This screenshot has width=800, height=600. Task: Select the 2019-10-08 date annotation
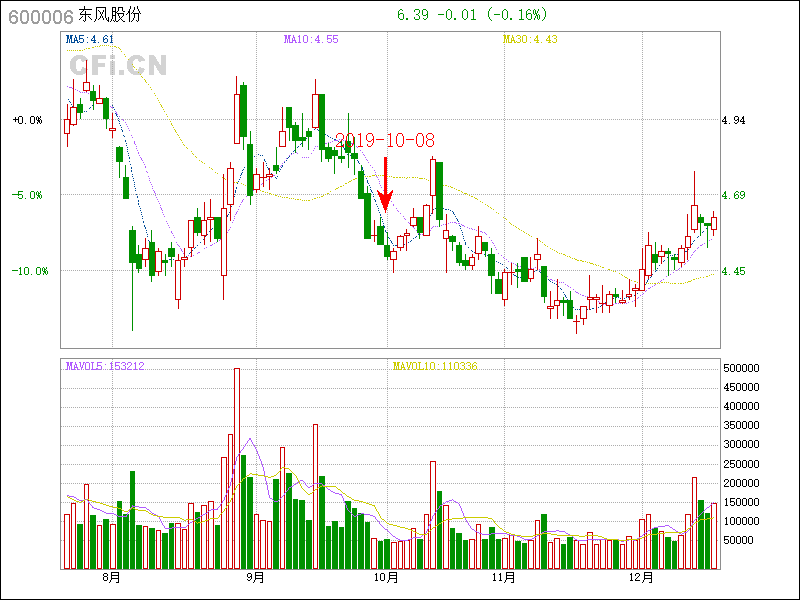(385, 141)
